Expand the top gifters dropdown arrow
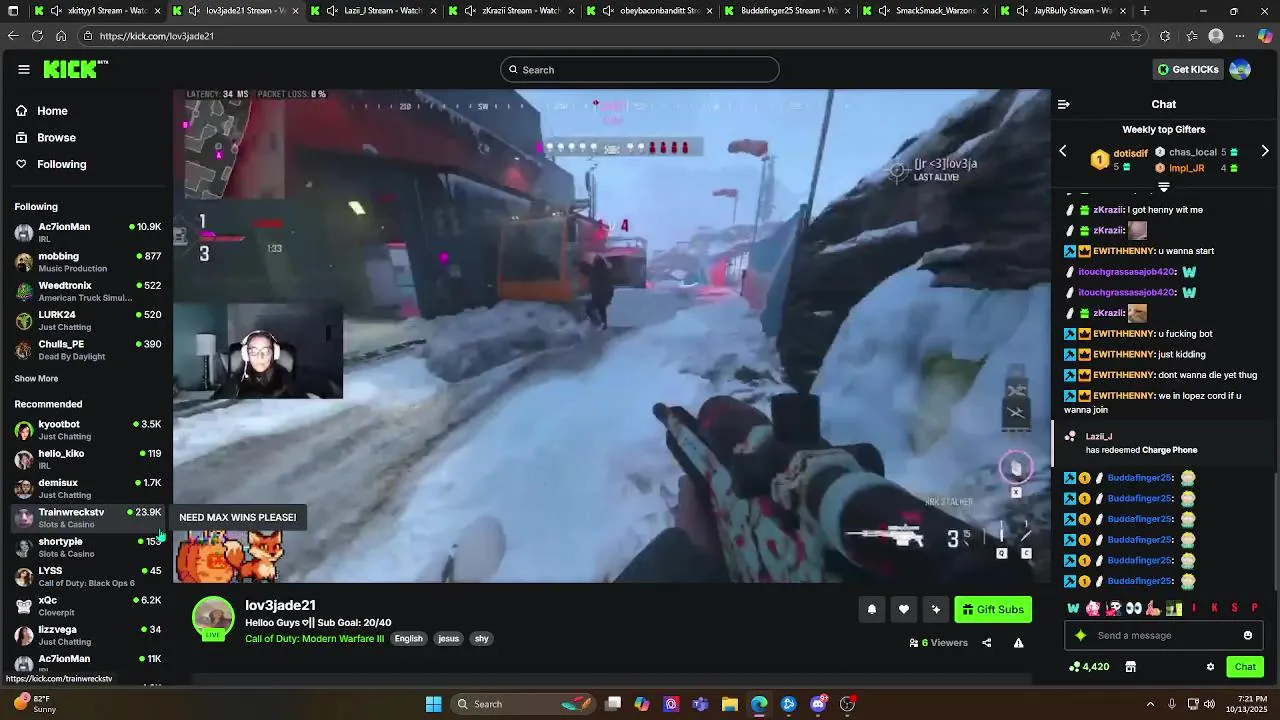Viewport: 1280px width, 720px height. pyautogui.click(x=1164, y=187)
